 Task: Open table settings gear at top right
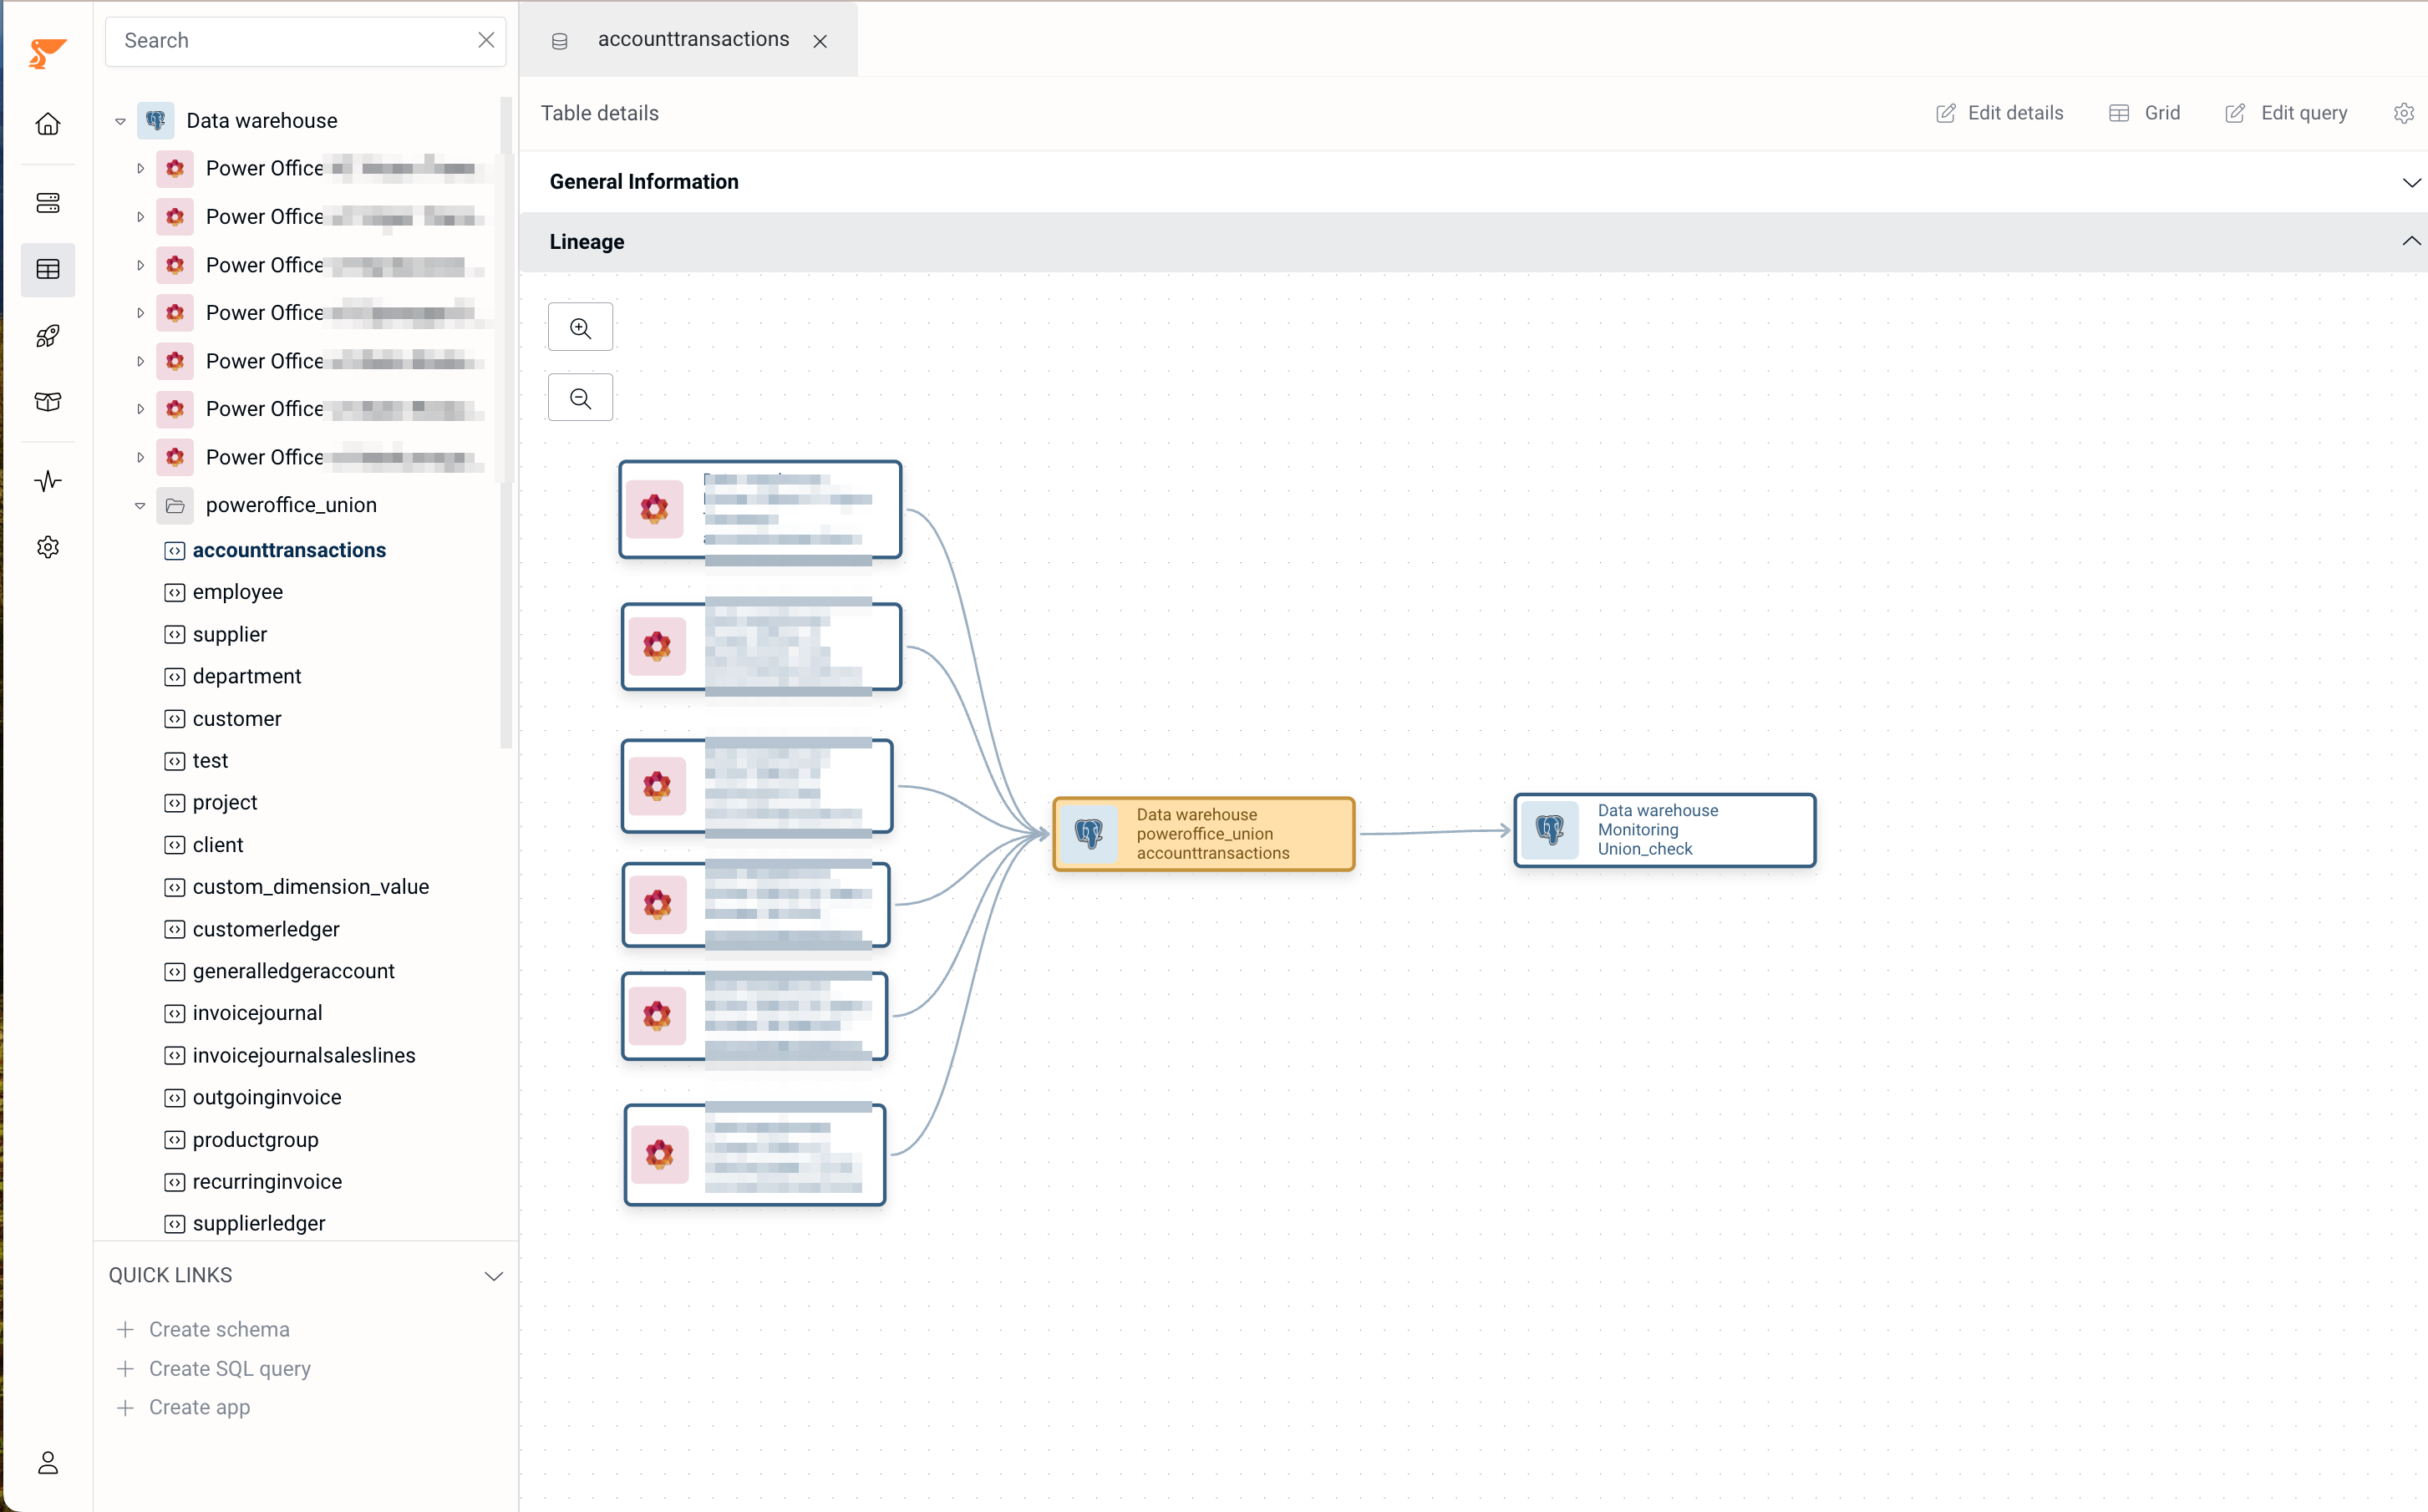[2403, 113]
